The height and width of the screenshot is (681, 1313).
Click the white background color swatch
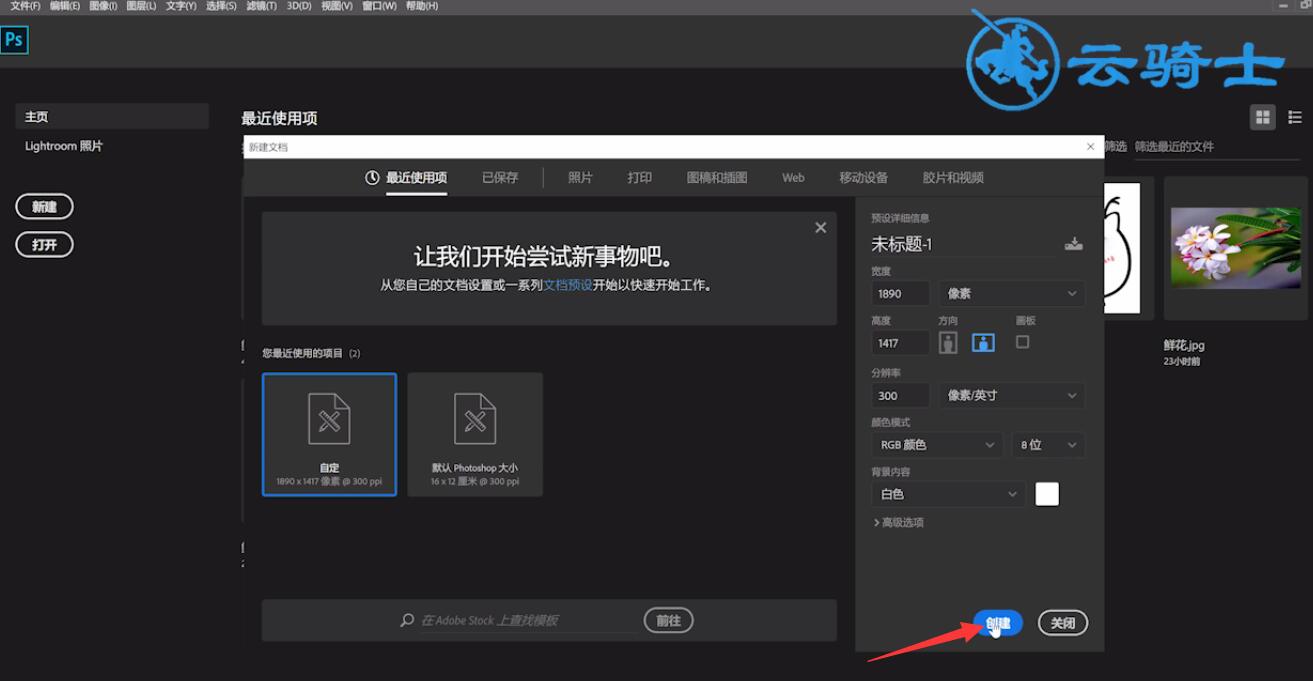point(1047,494)
